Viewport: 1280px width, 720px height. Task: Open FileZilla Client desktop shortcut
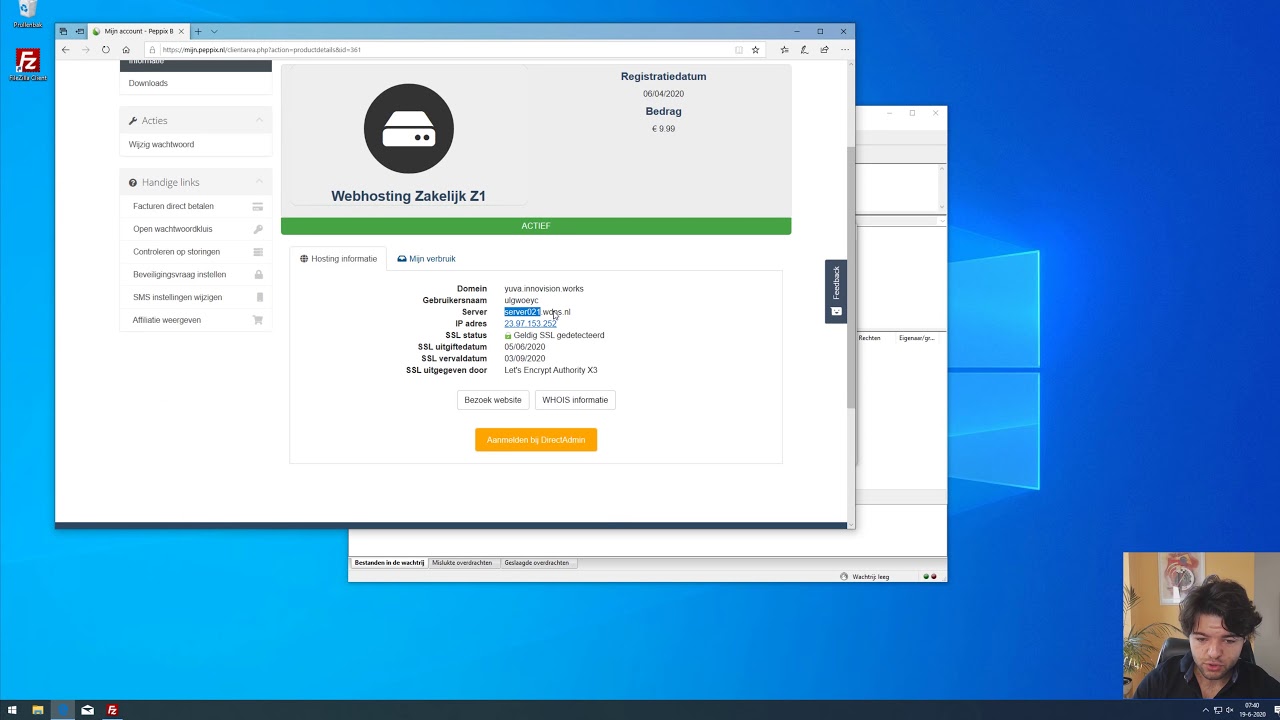point(28,65)
